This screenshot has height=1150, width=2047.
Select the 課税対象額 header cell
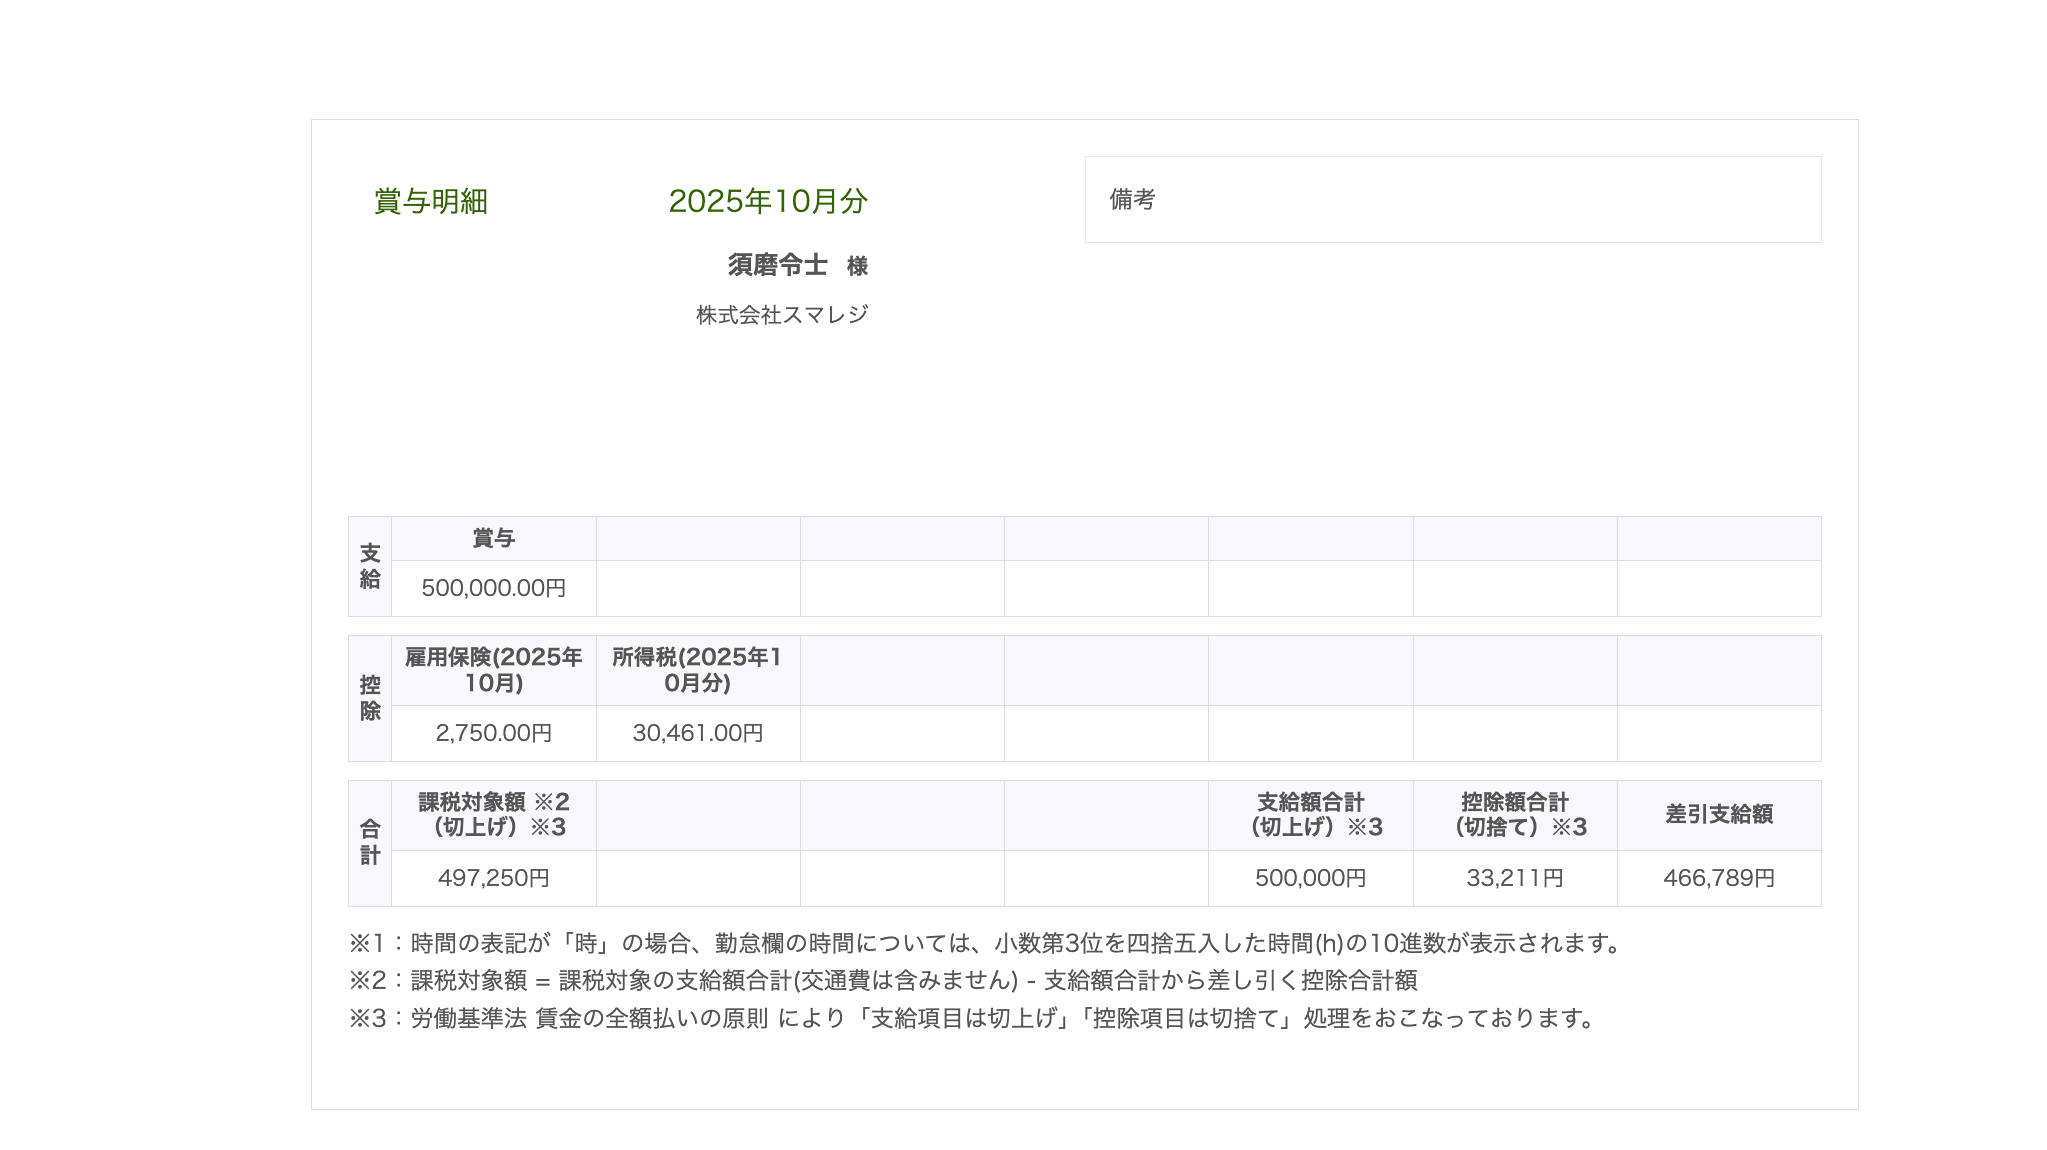(x=492, y=815)
